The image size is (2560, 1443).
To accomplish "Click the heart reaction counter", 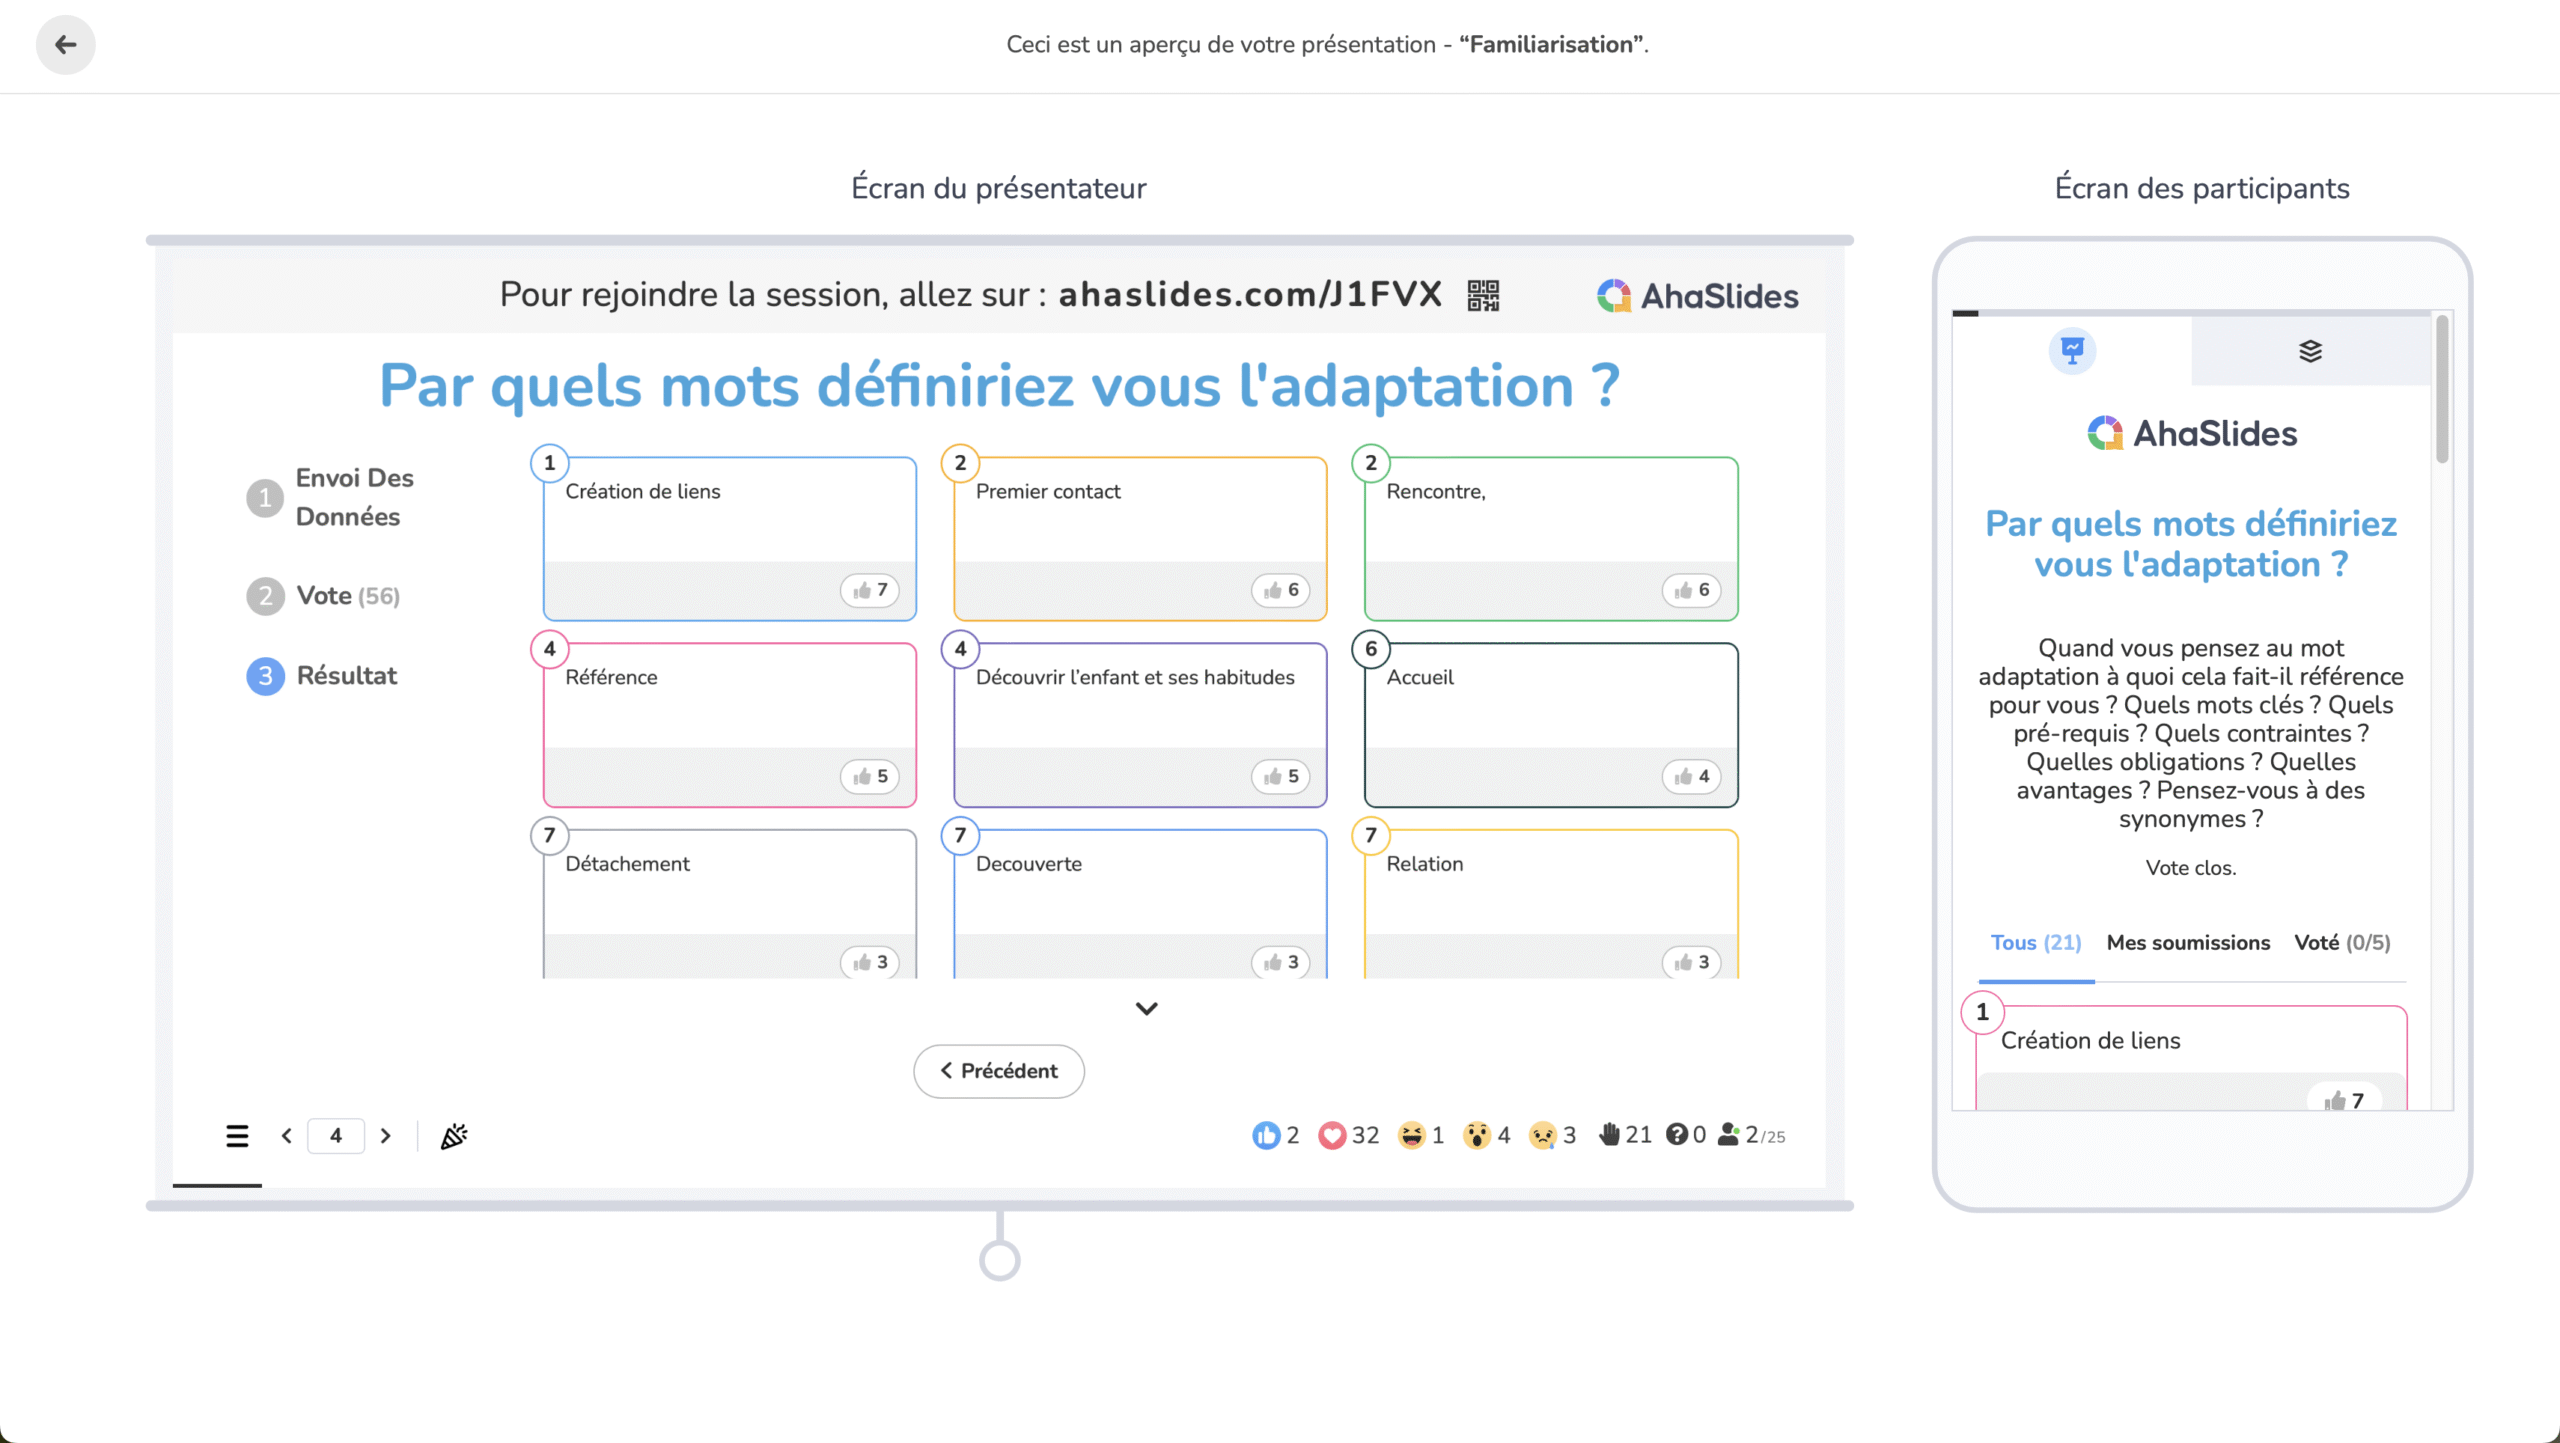I will [x=1349, y=1135].
